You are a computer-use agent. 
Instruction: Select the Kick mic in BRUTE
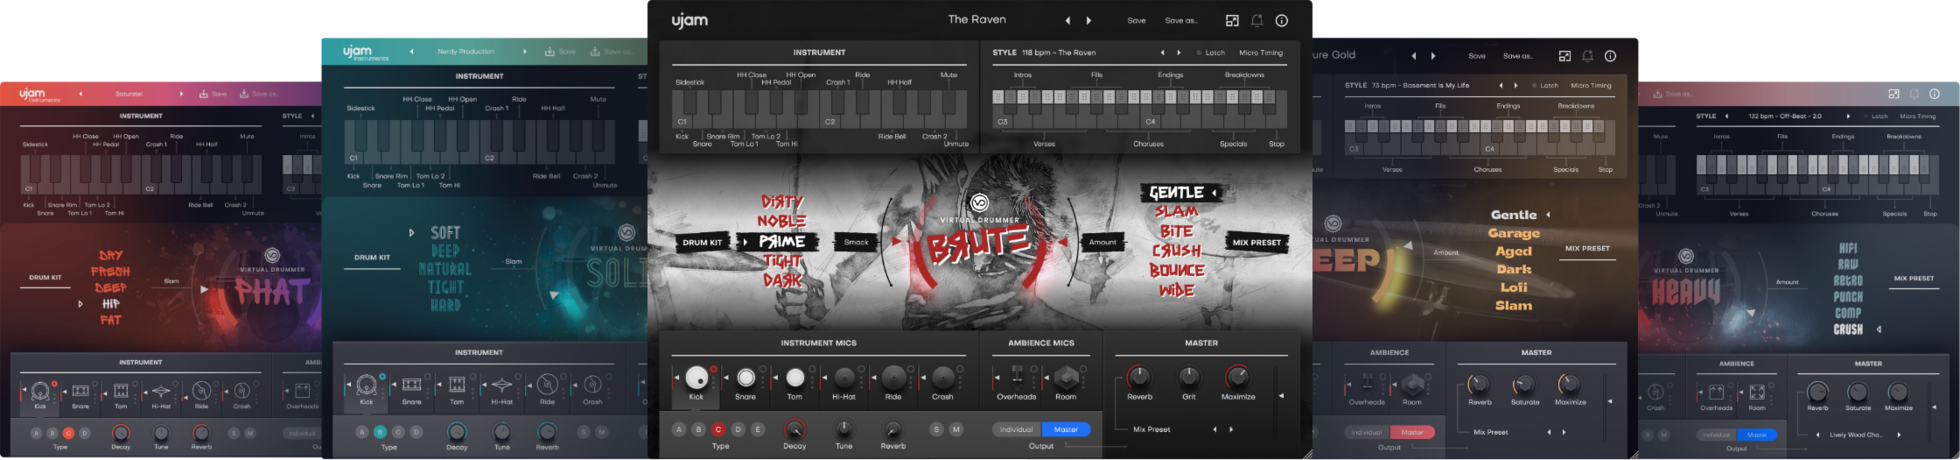pos(696,377)
